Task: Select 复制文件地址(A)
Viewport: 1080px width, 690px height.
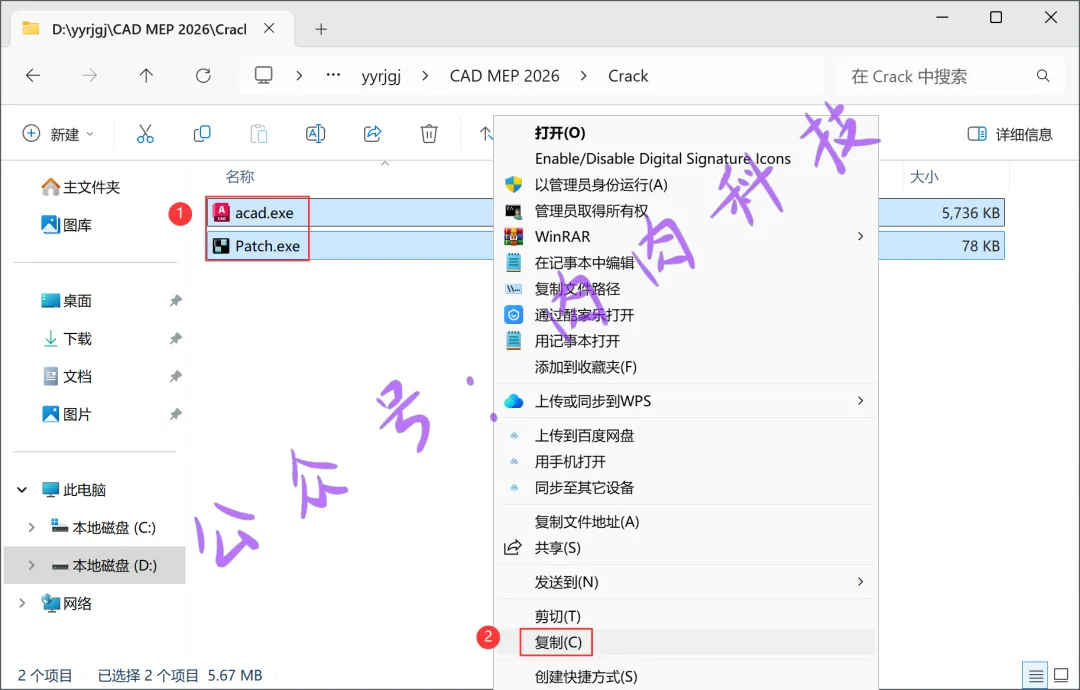Action: (x=587, y=522)
